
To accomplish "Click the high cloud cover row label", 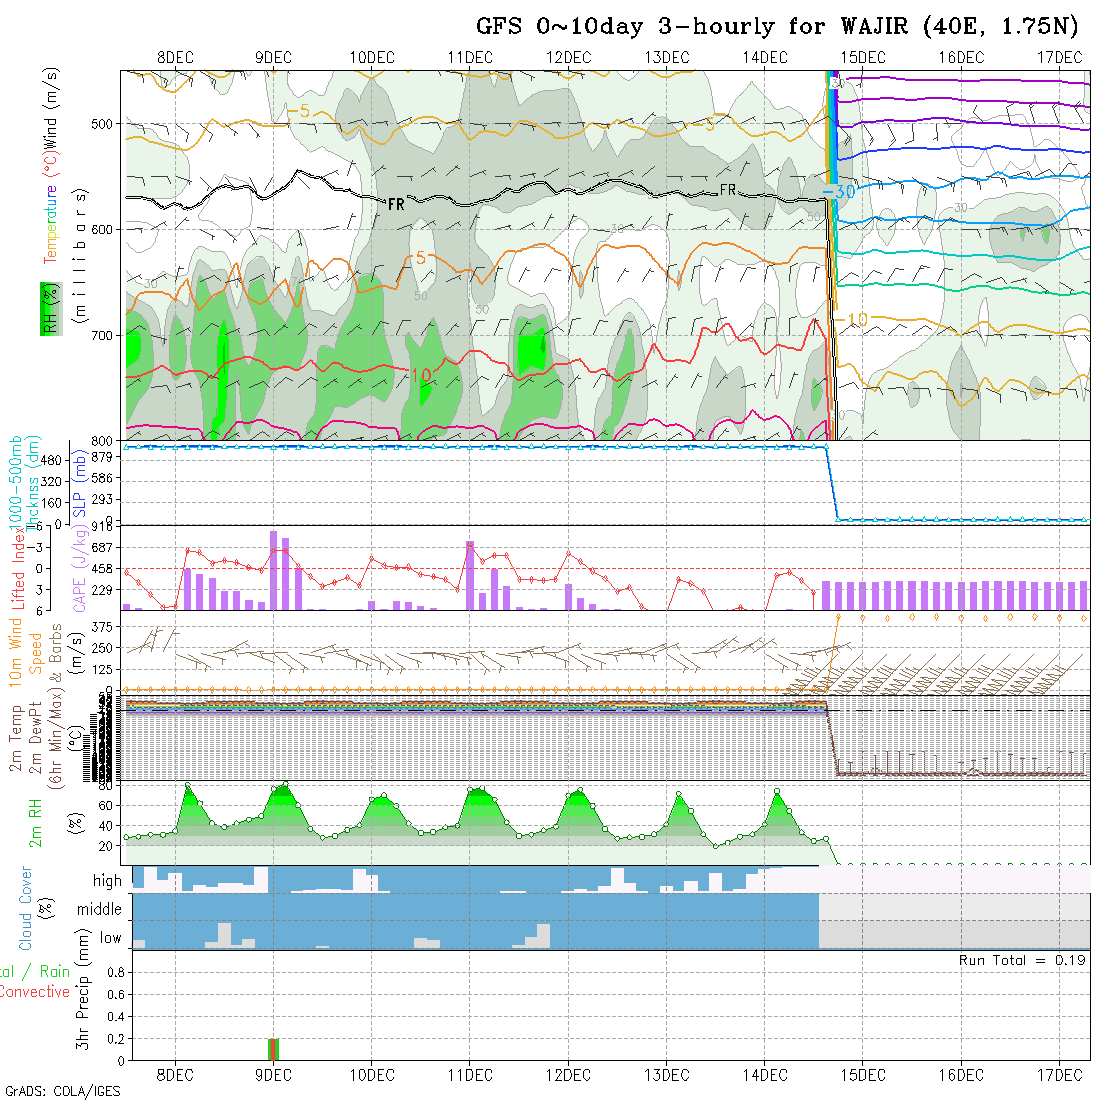I will [x=107, y=881].
